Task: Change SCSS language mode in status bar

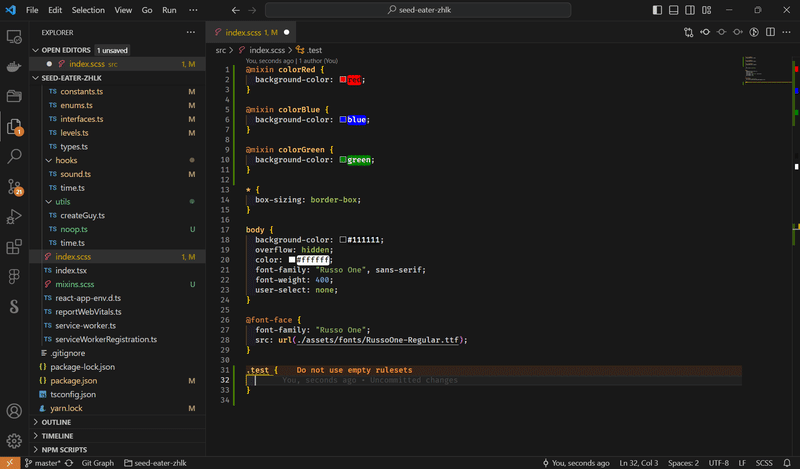Action: click(764, 463)
